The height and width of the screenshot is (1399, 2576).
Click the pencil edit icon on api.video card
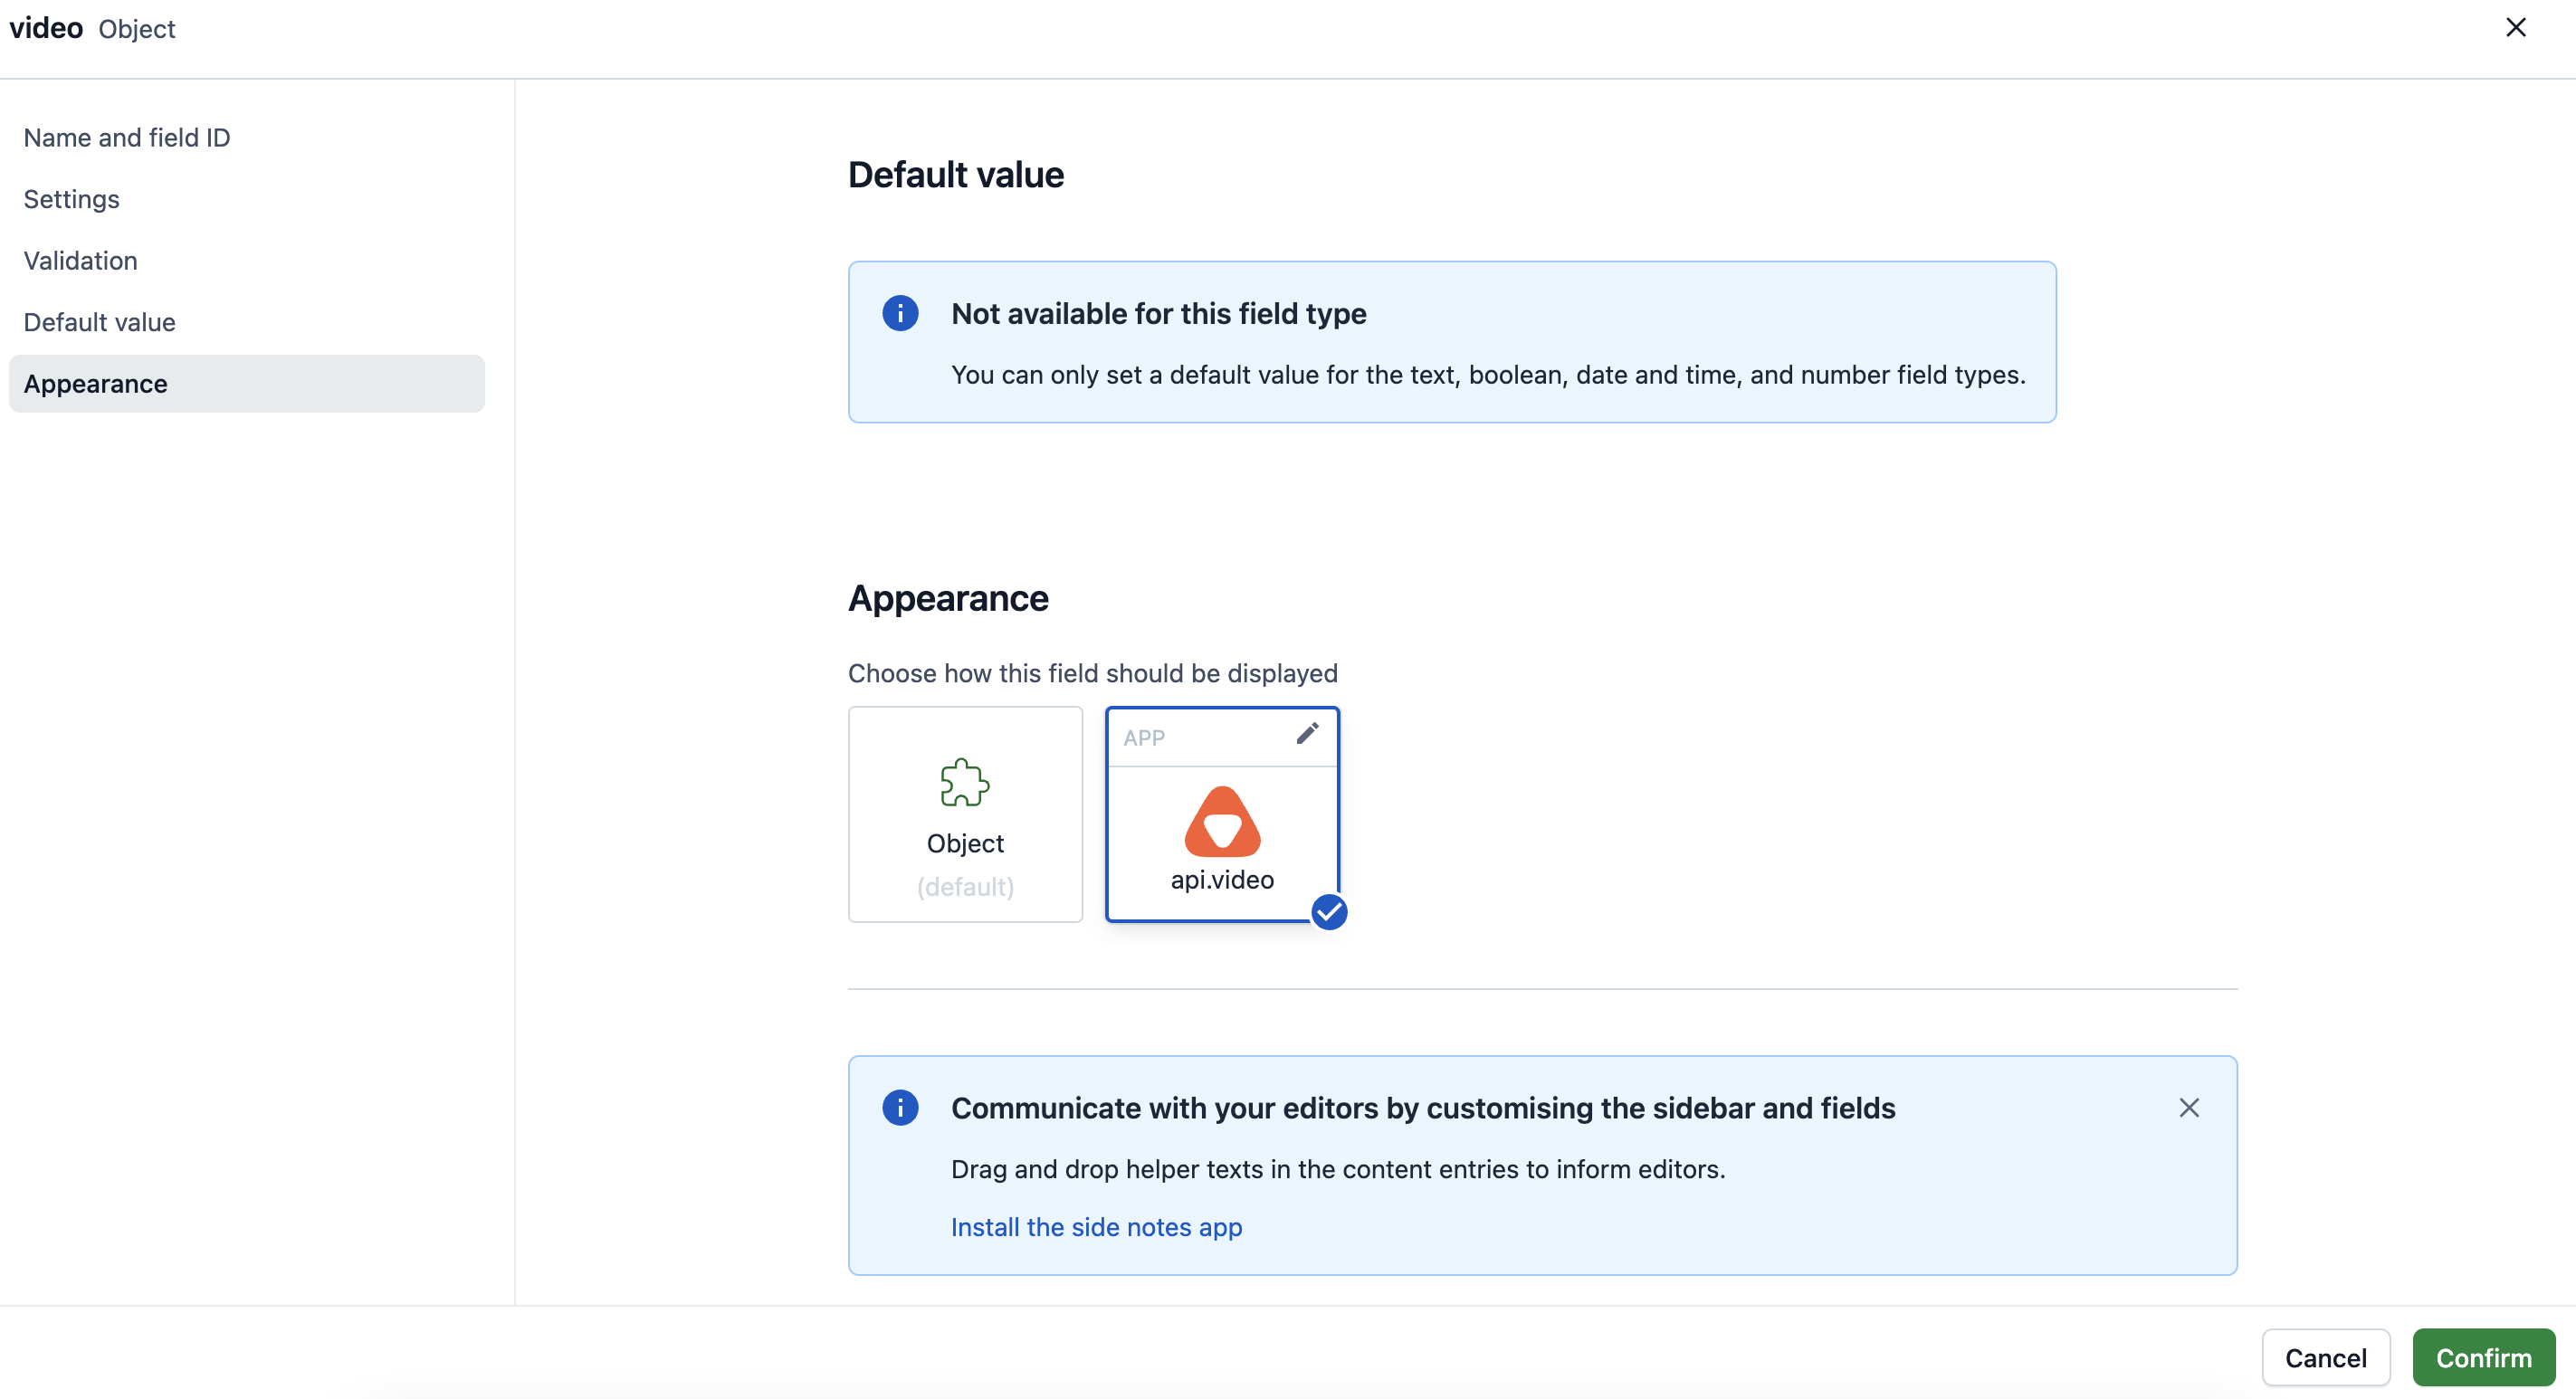click(x=1307, y=734)
